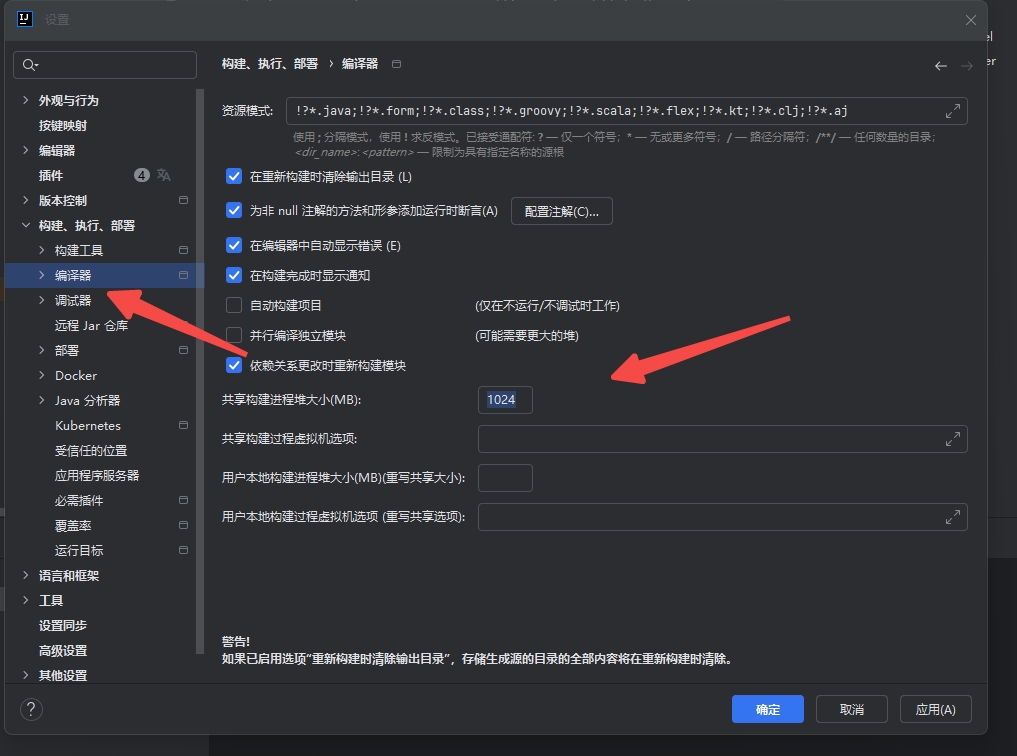Uncheck 在重新构建时清除输出目录 checkbox

pyautogui.click(x=234, y=177)
